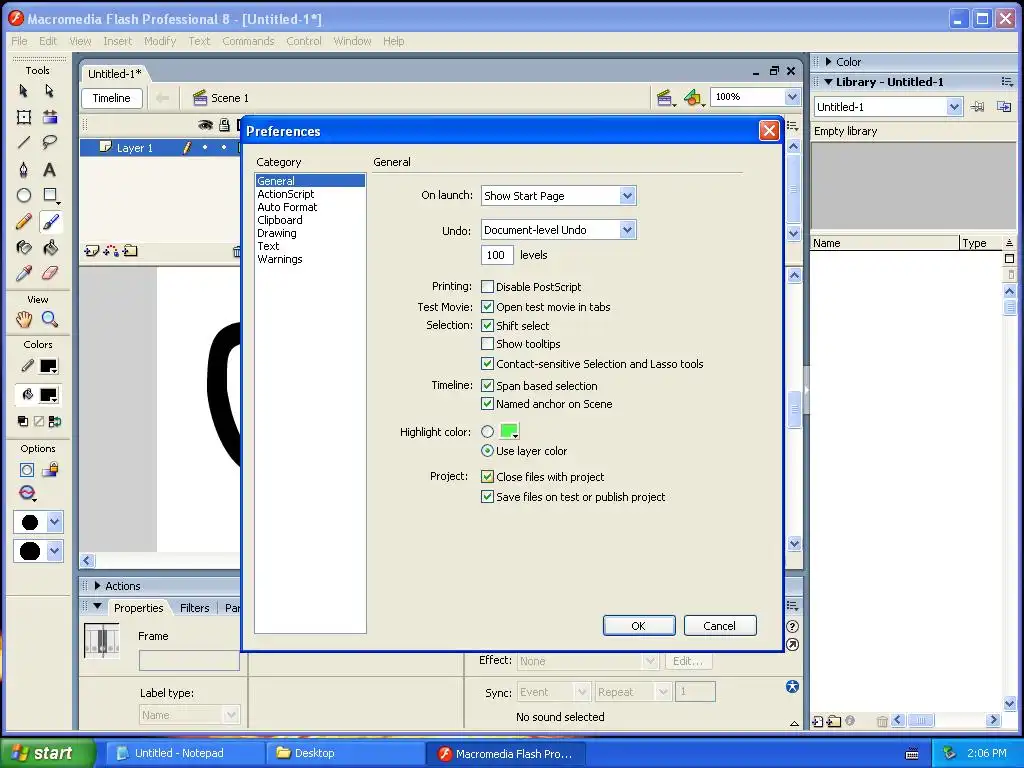Open the stage zoom 100% dropdown
The width and height of the screenshot is (1024, 768).
[792, 97]
